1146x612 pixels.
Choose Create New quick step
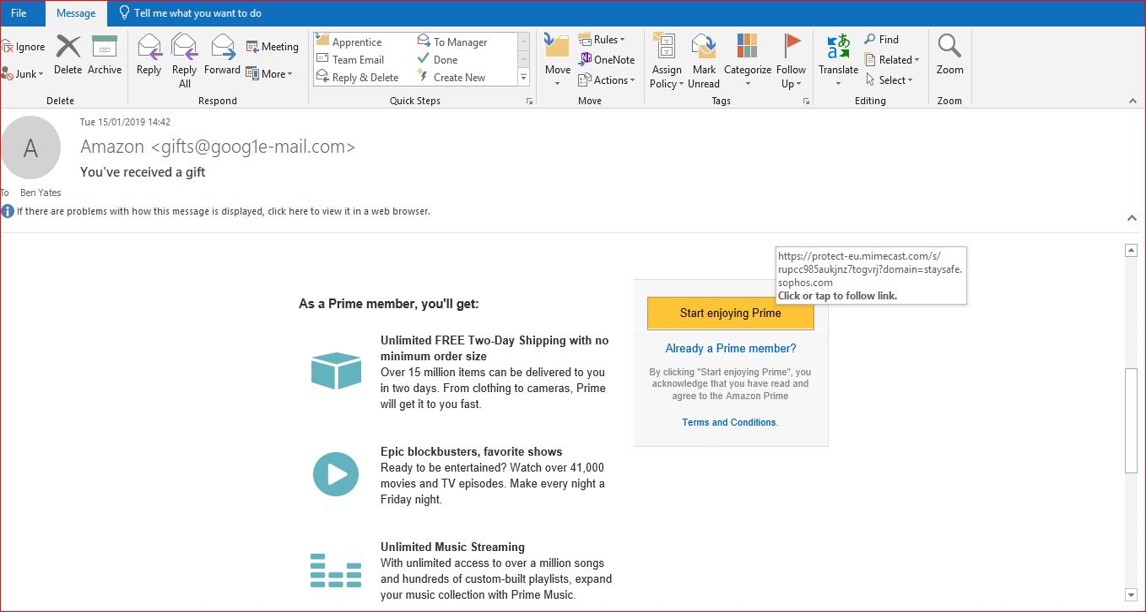(x=451, y=78)
